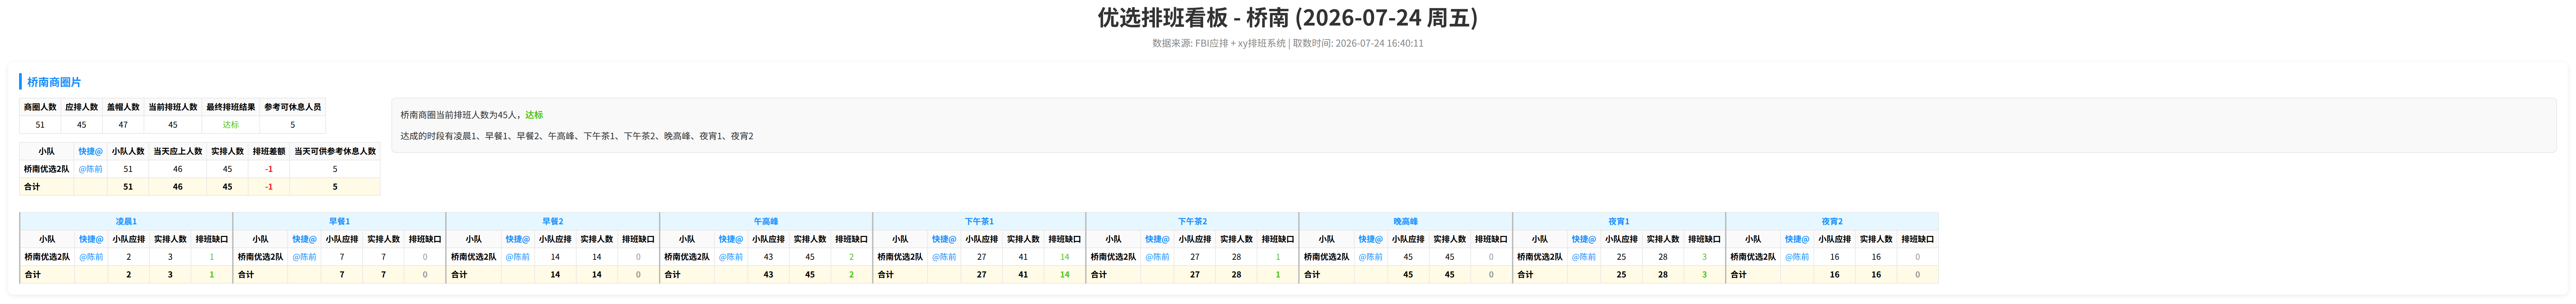The image size is (2576, 304).
Task: Click the 商圈人数 value 51
Action: 40,125
